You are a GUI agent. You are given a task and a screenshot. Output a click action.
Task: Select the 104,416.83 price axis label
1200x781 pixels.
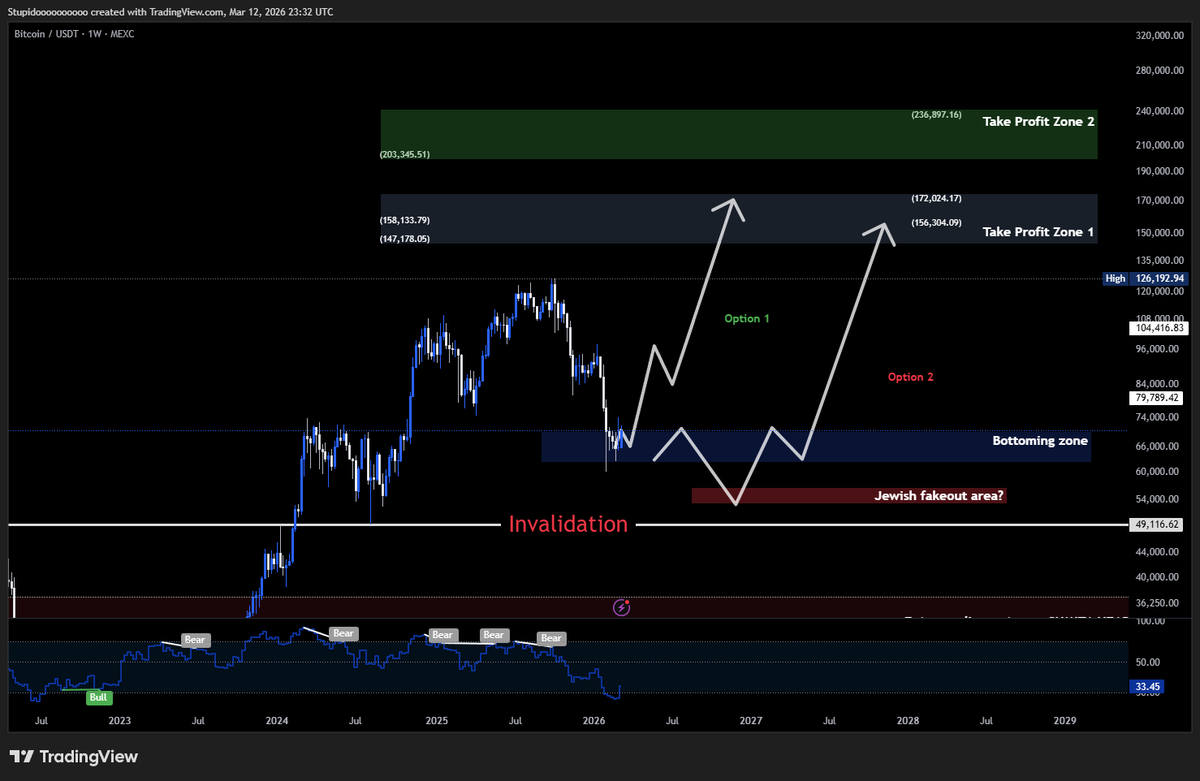pyautogui.click(x=1157, y=327)
